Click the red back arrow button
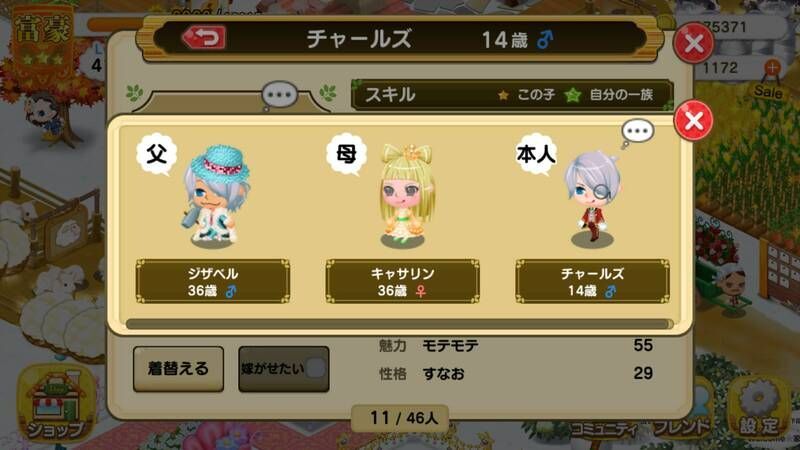Screen dimensions: 800x450 pyautogui.click(x=204, y=37)
